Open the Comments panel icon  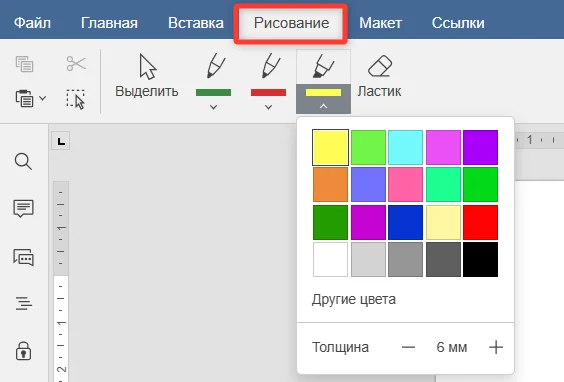point(23,208)
